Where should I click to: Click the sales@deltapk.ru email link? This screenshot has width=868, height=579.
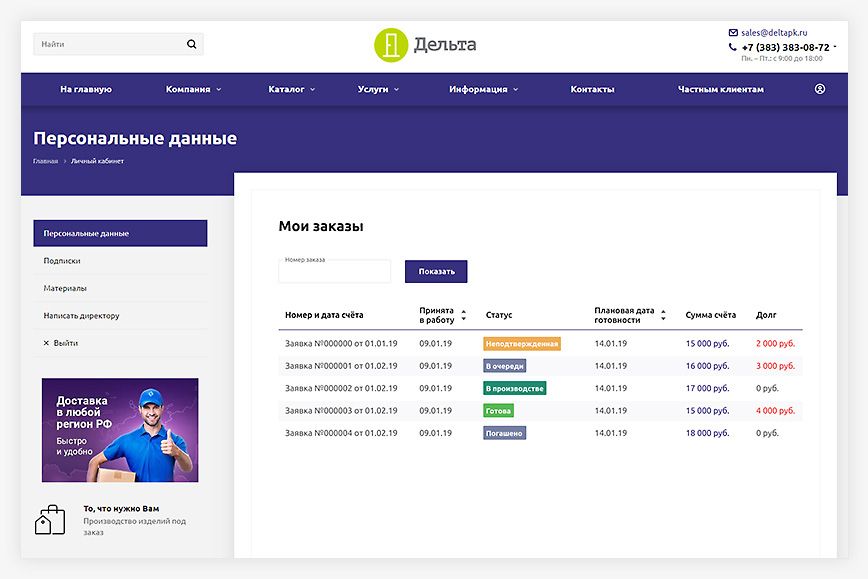[x=774, y=33]
